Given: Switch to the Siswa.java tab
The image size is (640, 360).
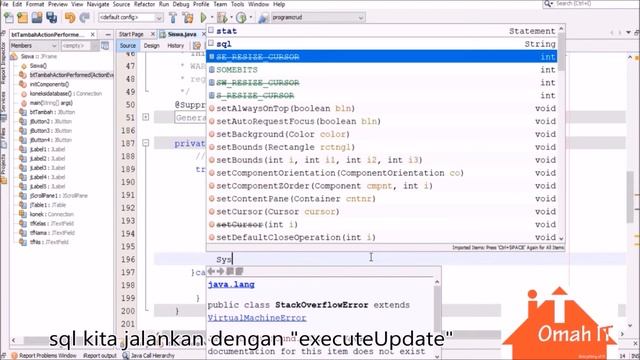Looking at the screenshot, I should click(x=182, y=34).
